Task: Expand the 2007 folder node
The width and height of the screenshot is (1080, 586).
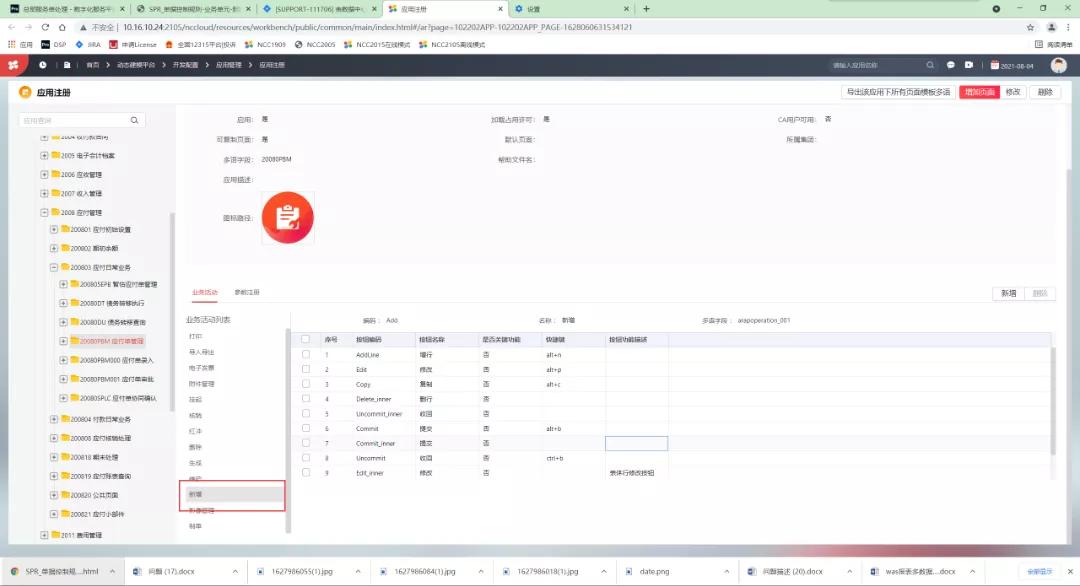Action: coord(44,193)
